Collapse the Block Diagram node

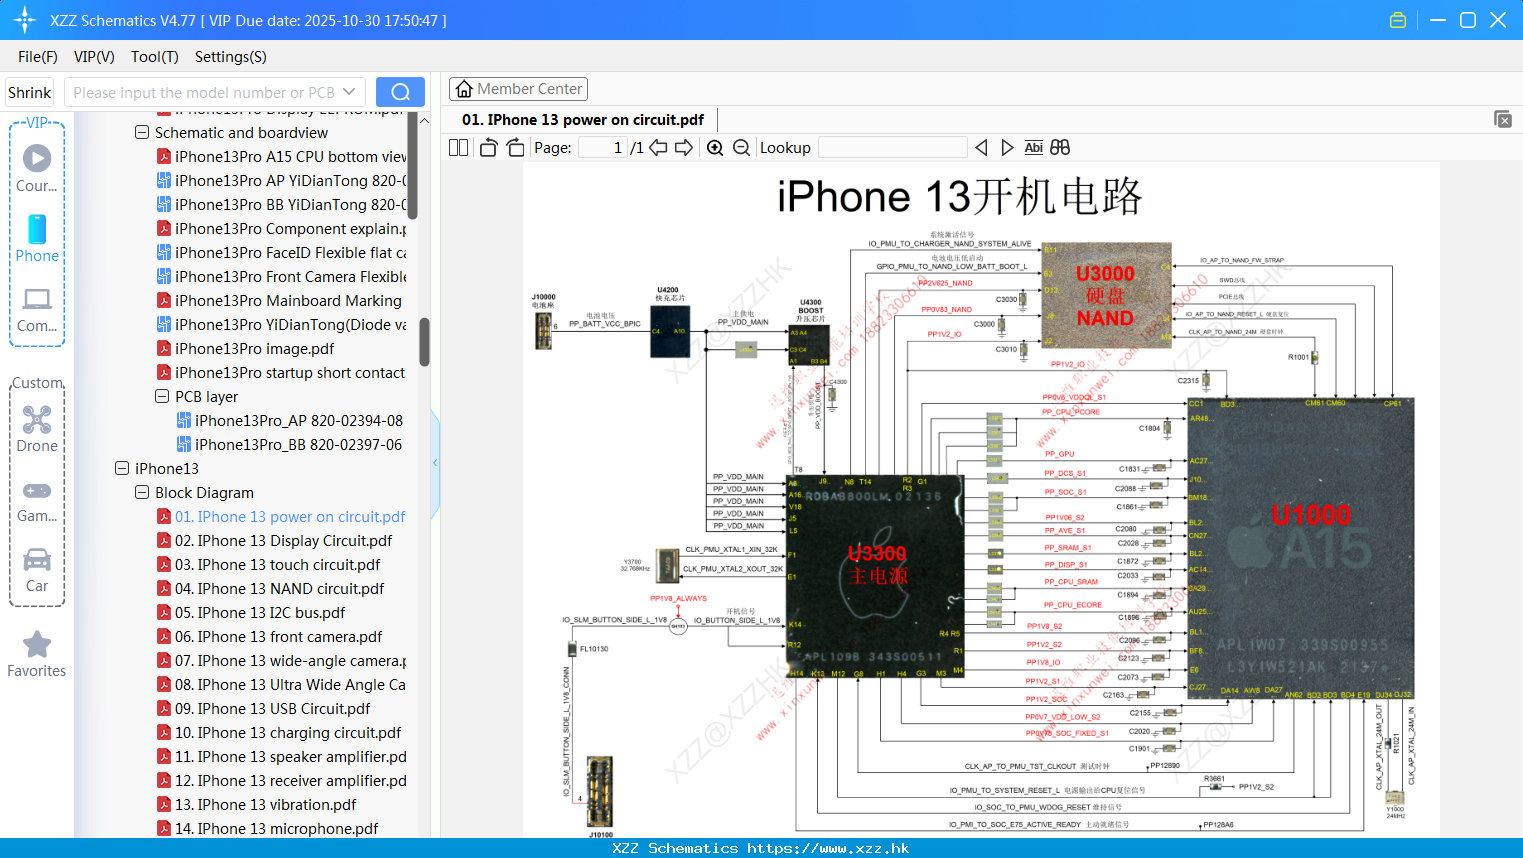tap(142, 492)
